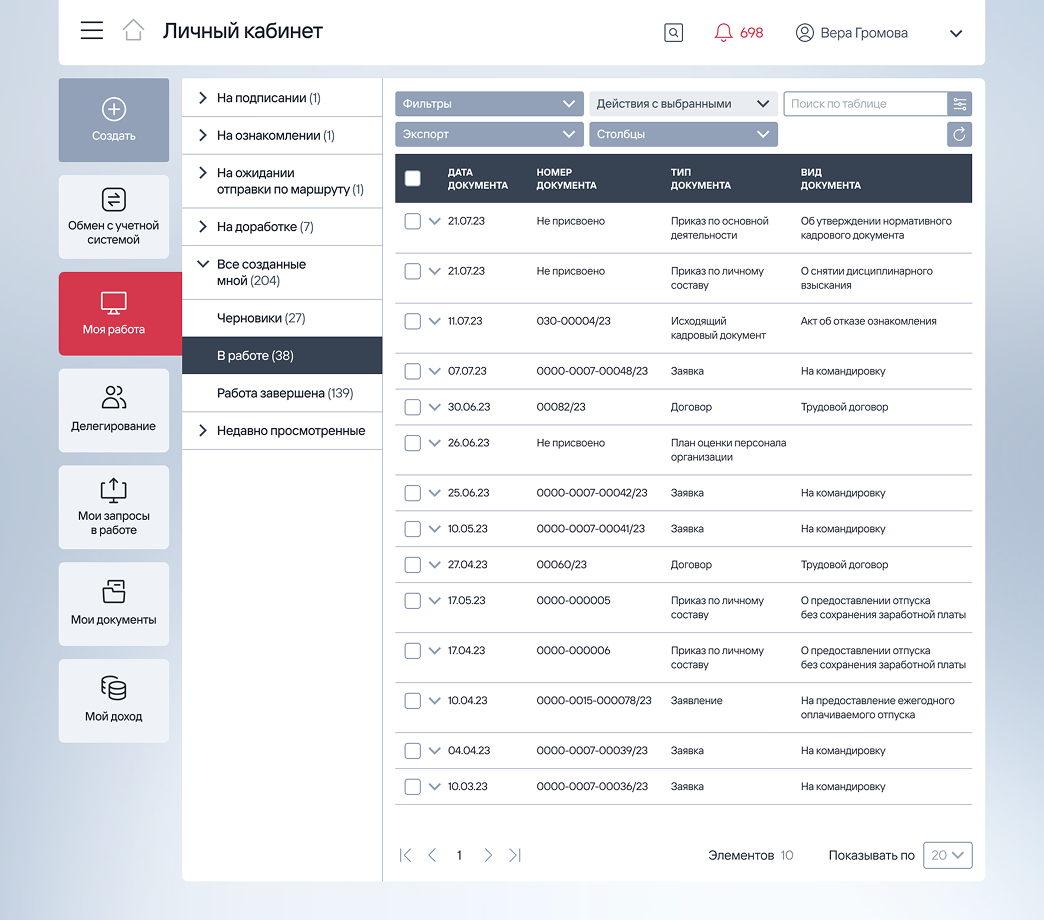
Task: Go to the home page icon
Action: click(133, 31)
